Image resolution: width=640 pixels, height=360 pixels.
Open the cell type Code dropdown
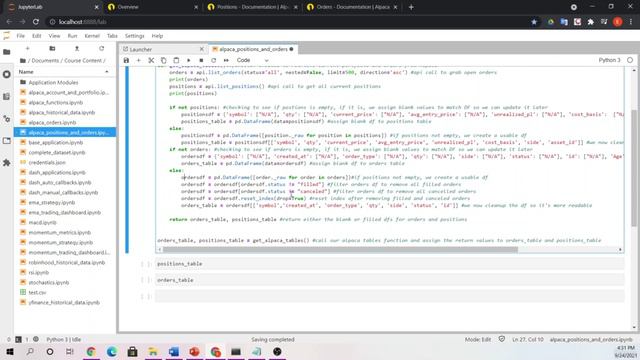point(253,60)
